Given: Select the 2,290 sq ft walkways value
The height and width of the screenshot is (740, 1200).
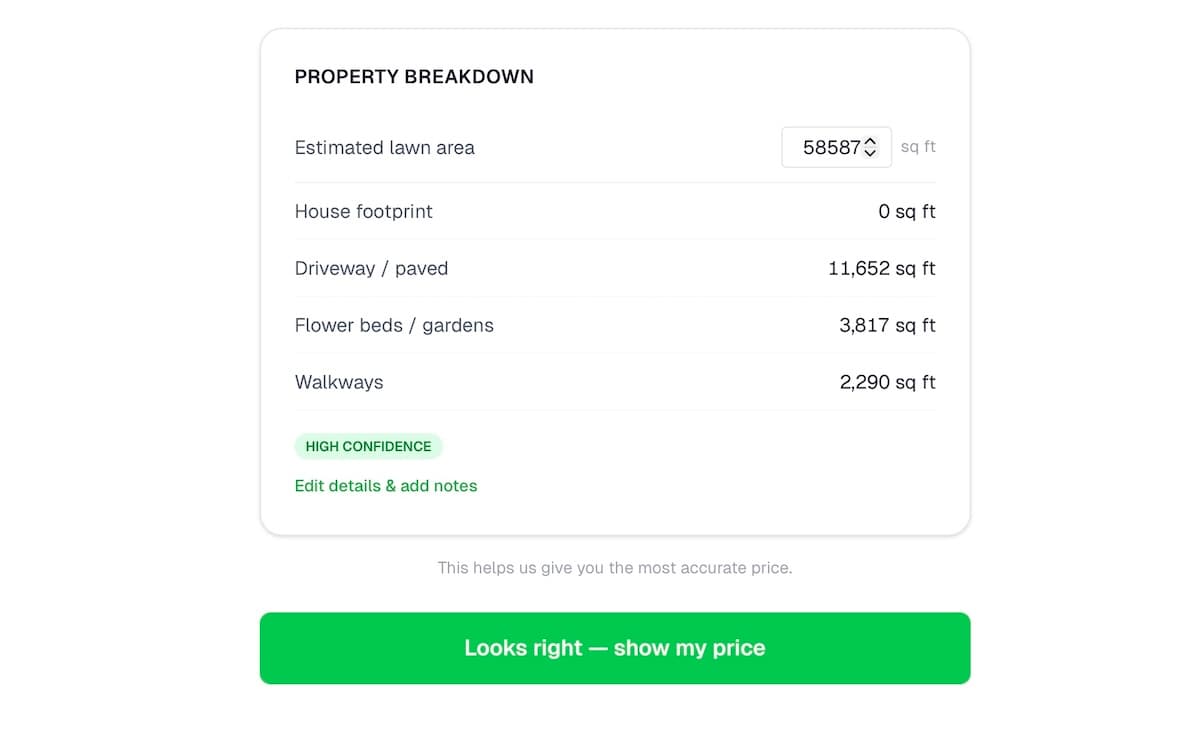Looking at the screenshot, I should [887, 383].
